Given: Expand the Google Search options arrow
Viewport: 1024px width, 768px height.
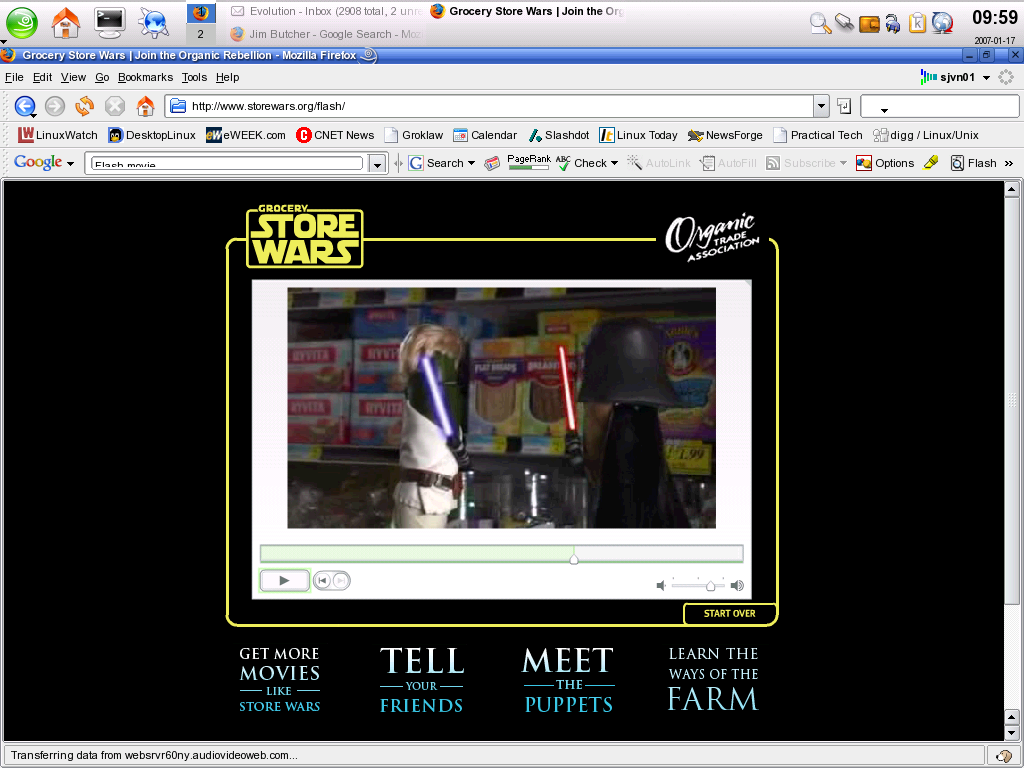Looking at the screenshot, I should [471, 163].
